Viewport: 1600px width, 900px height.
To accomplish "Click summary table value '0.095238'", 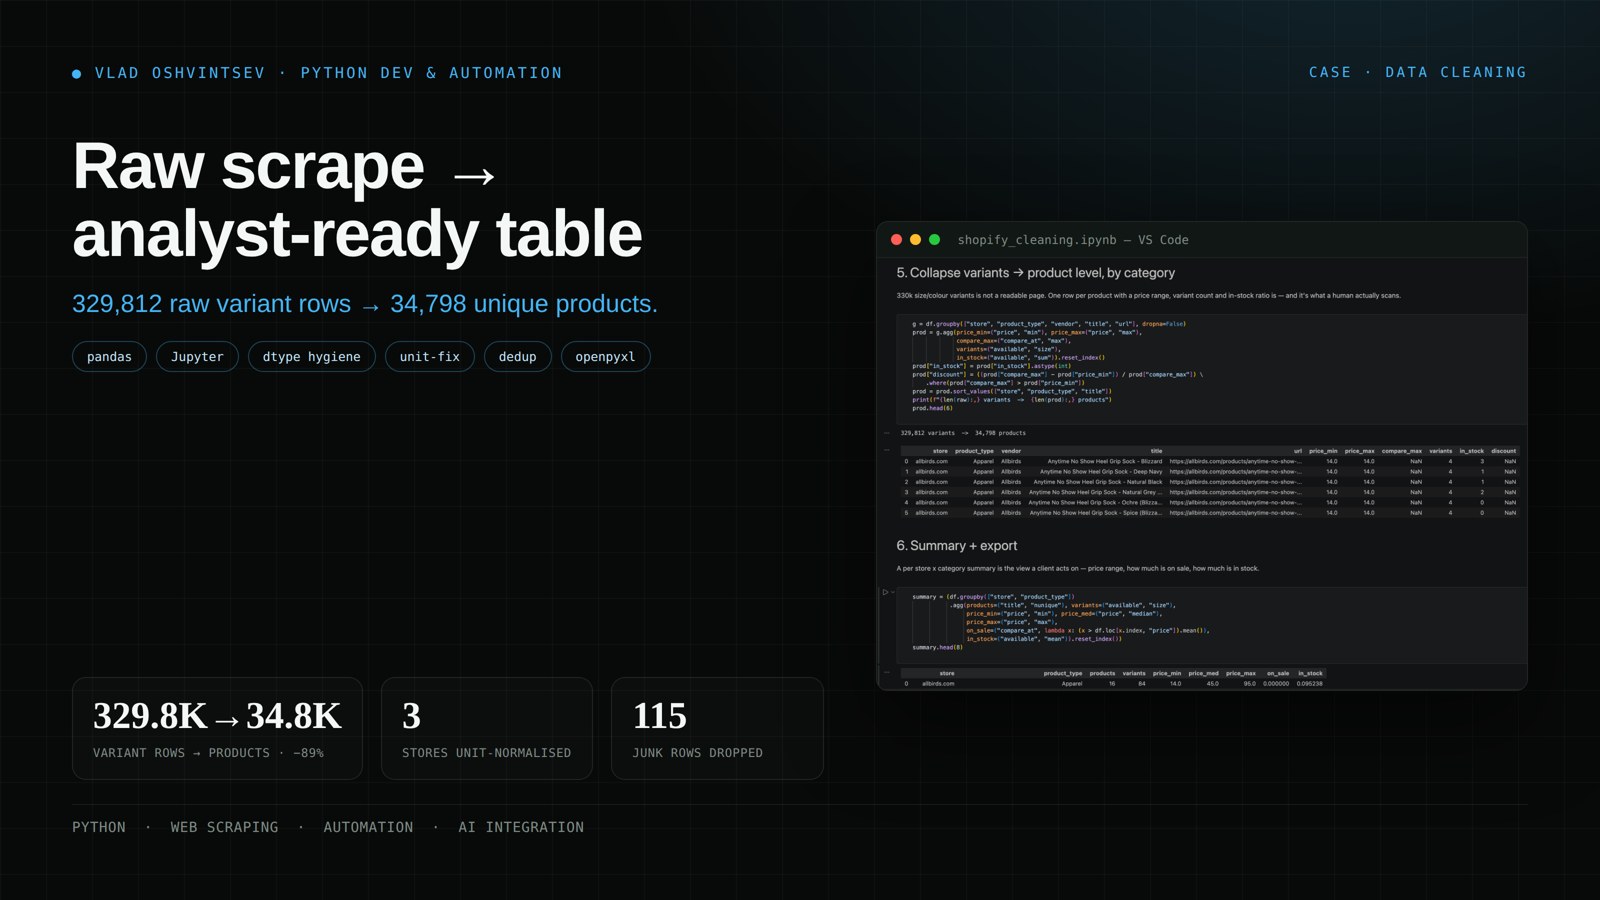I will 1310,684.
